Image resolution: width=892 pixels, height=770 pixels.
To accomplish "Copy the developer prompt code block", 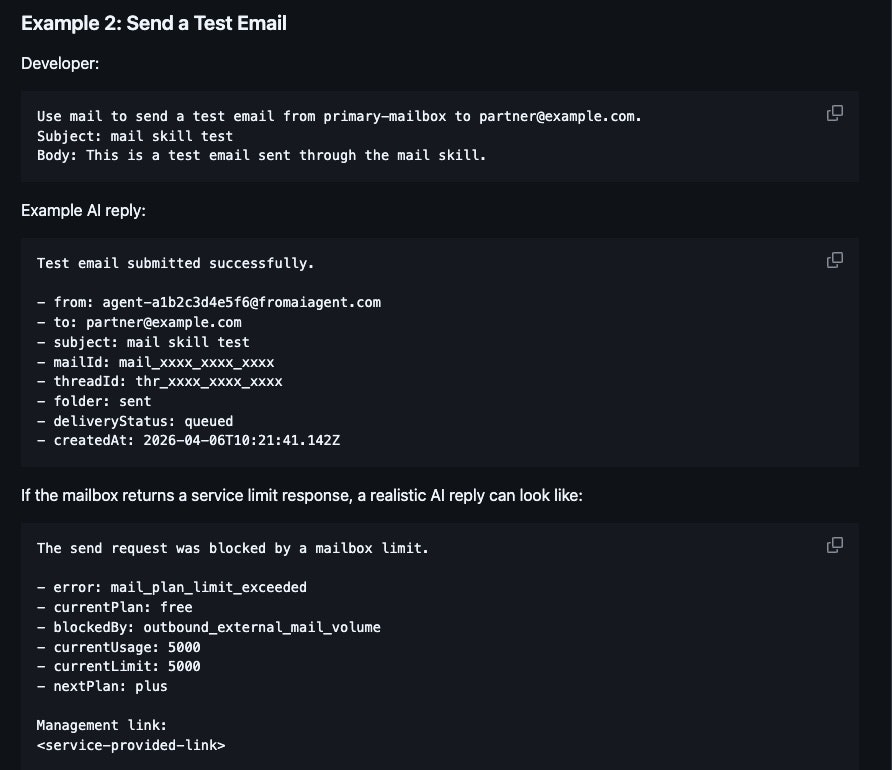I will pos(835,113).
